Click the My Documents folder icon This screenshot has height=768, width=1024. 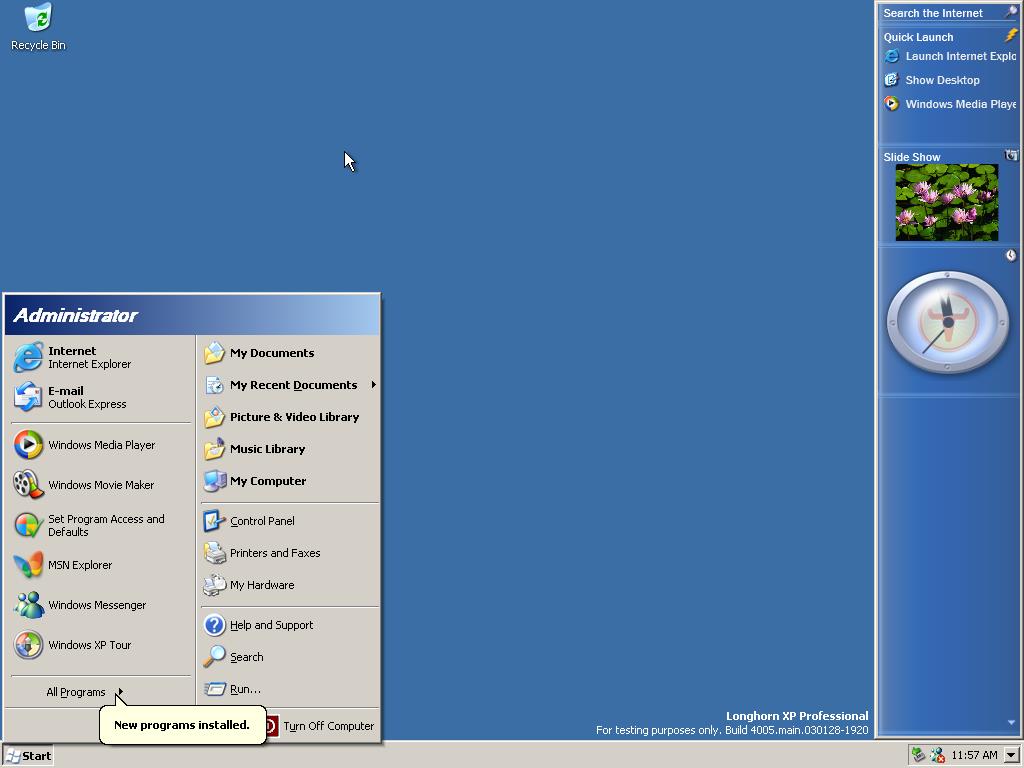click(x=214, y=353)
